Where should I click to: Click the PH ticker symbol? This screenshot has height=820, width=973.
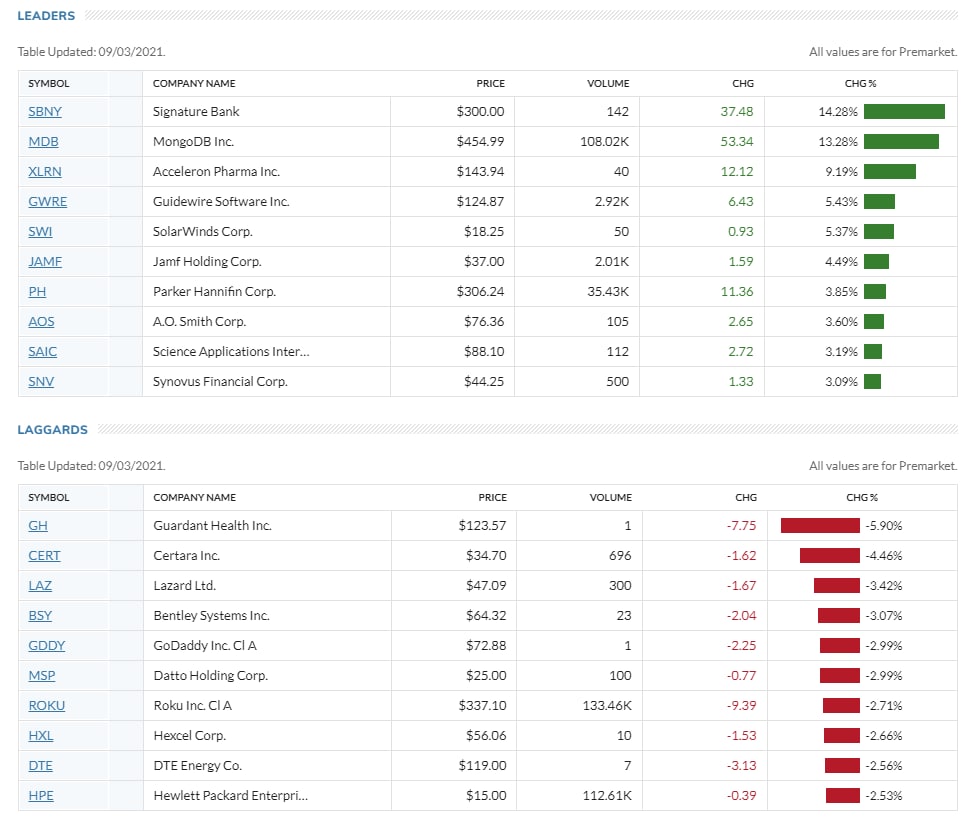point(37,292)
